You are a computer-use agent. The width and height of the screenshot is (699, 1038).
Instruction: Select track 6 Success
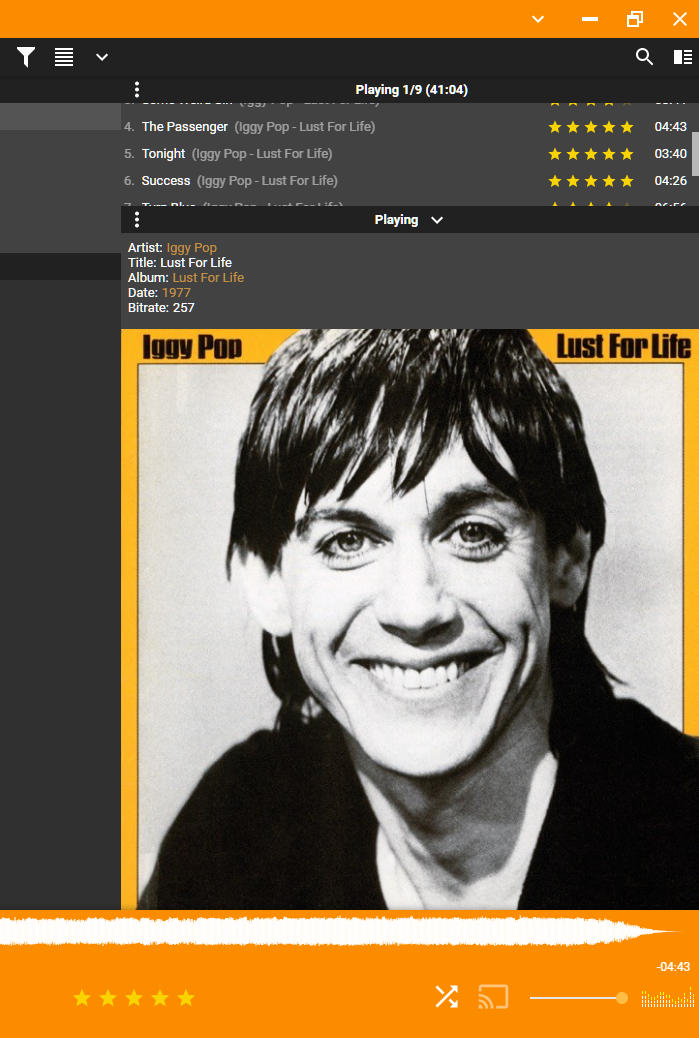click(407, 181)
